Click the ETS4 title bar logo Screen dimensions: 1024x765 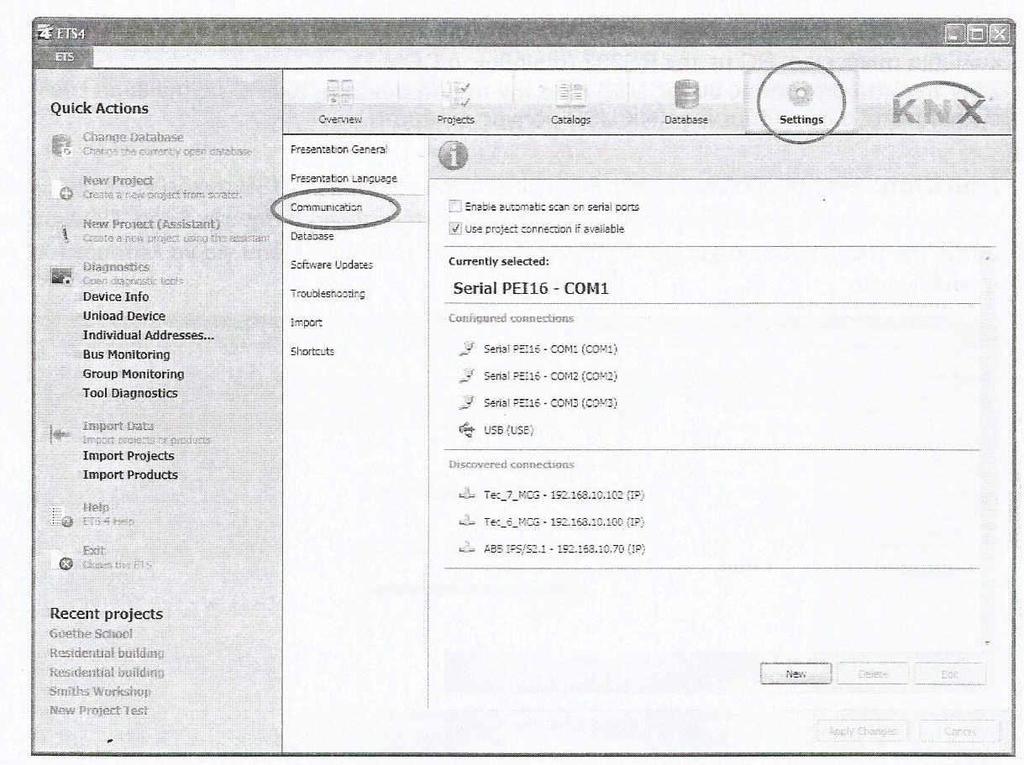click(44, 32)
